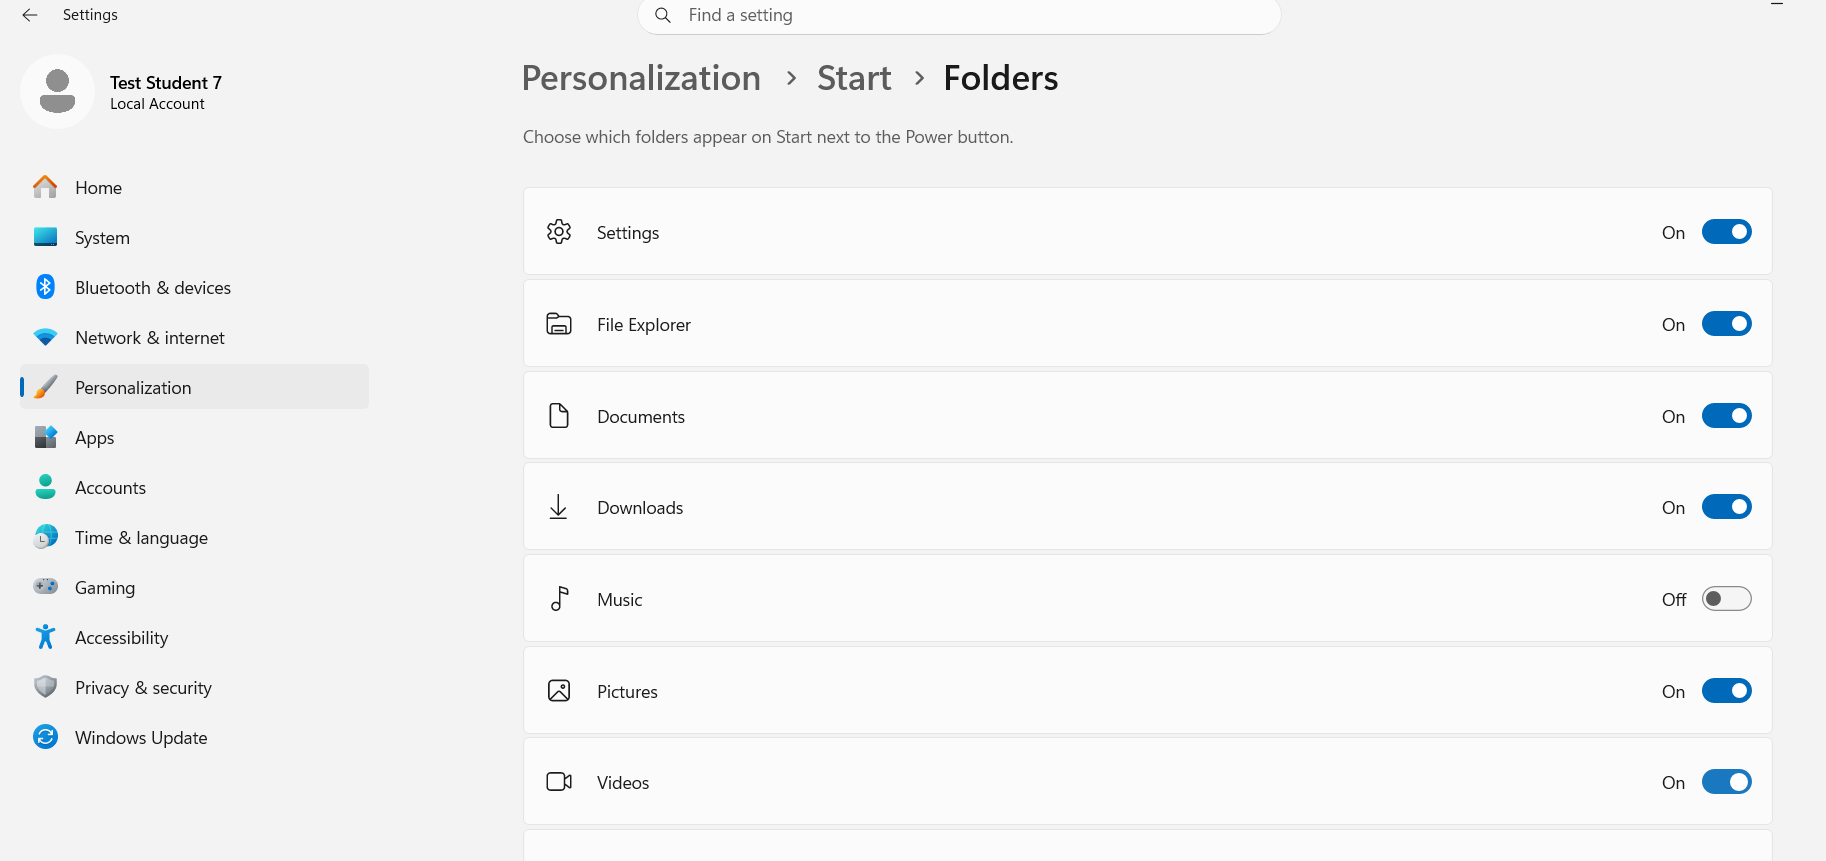The image size is (1826, 861).
Task: Disable the Pictures folder toggle
Action: point(1726,691)
